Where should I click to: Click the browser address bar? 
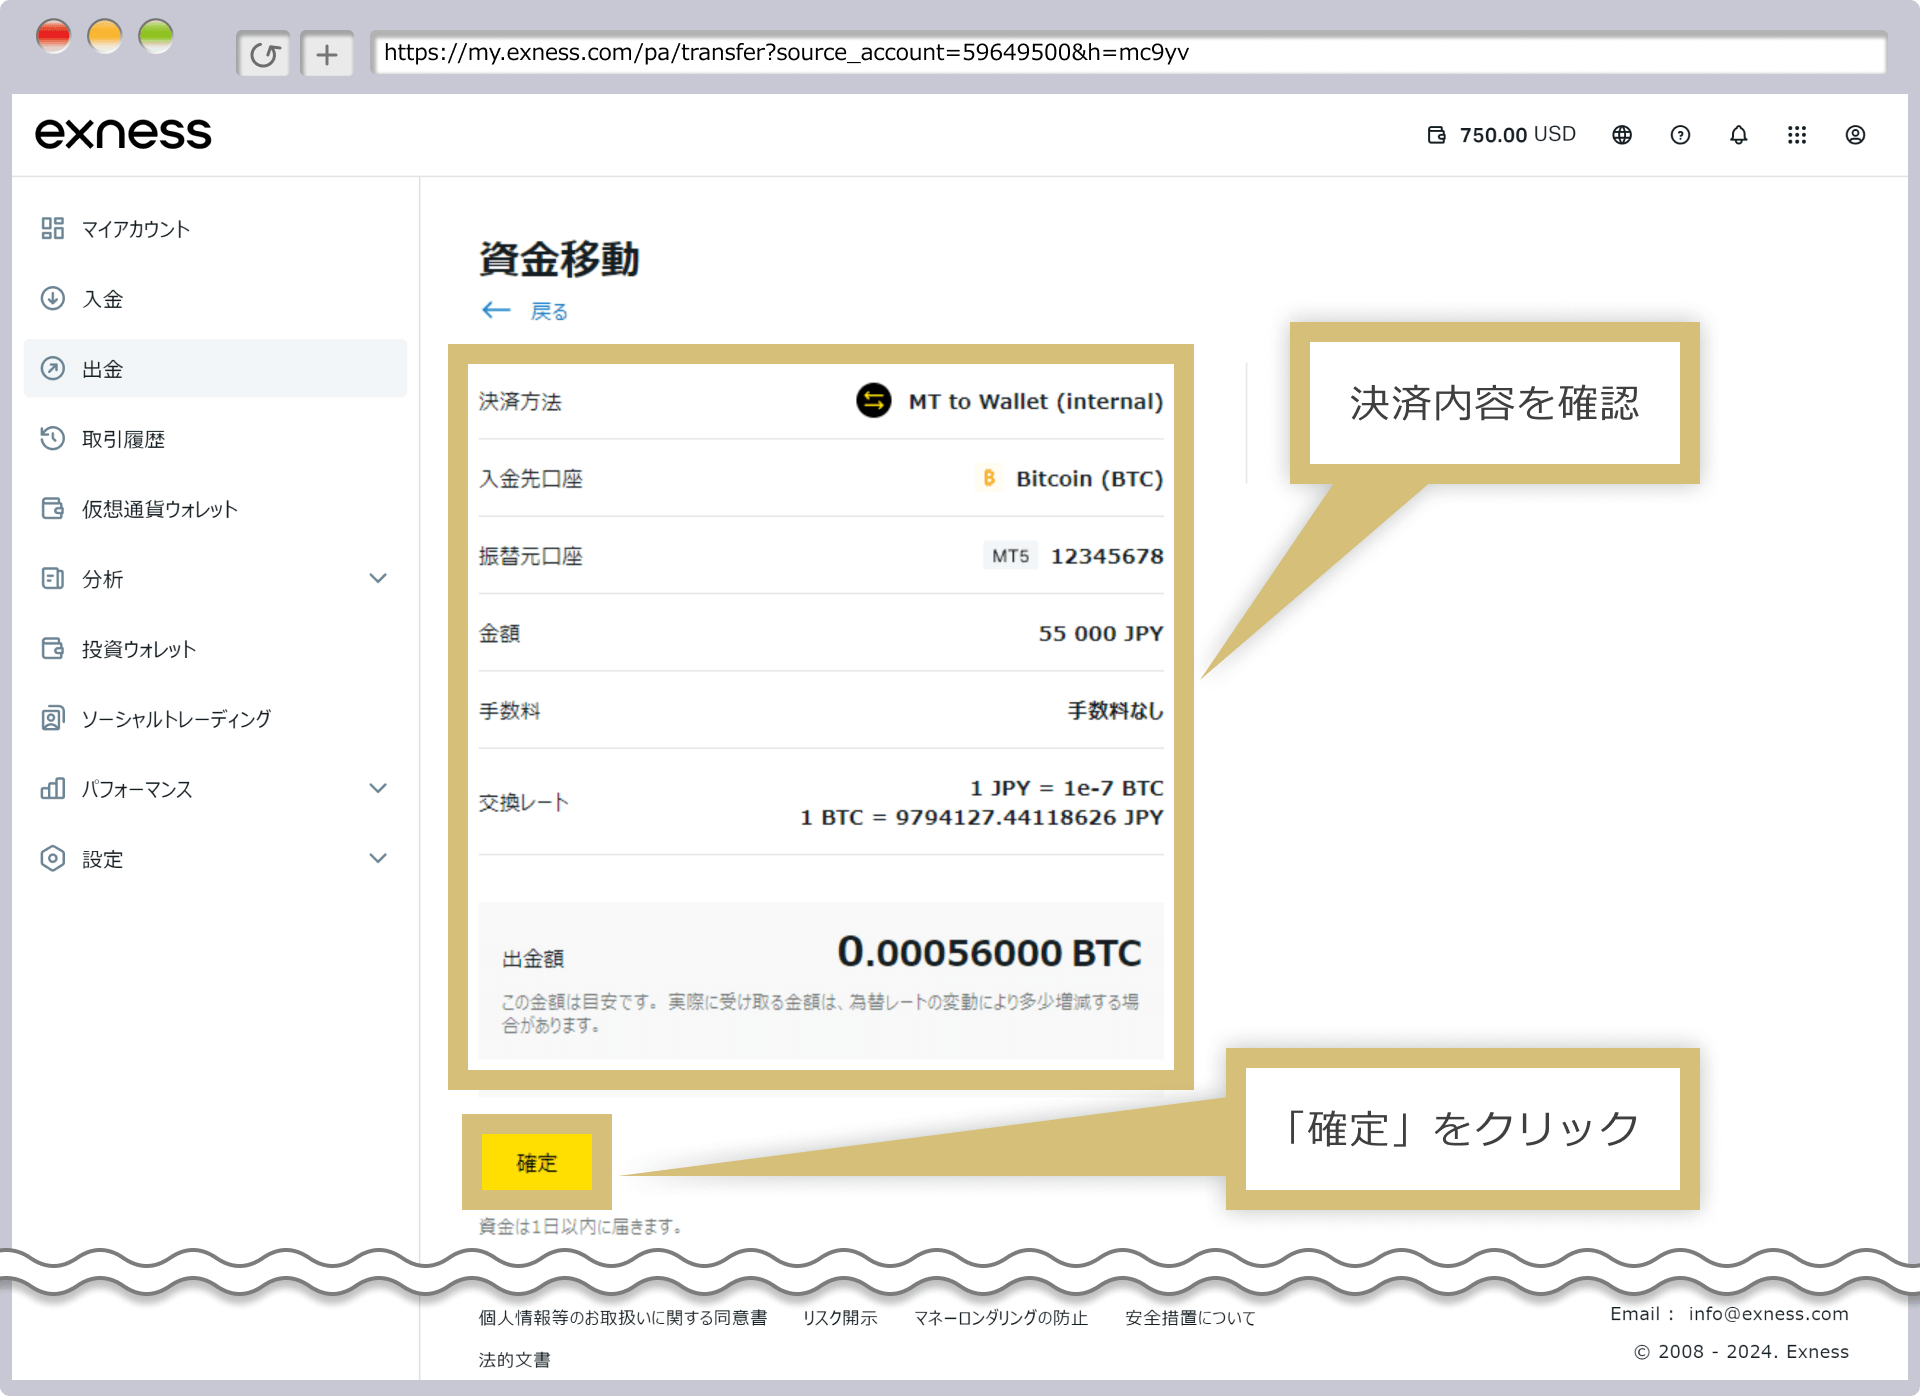click(1128, 53)
